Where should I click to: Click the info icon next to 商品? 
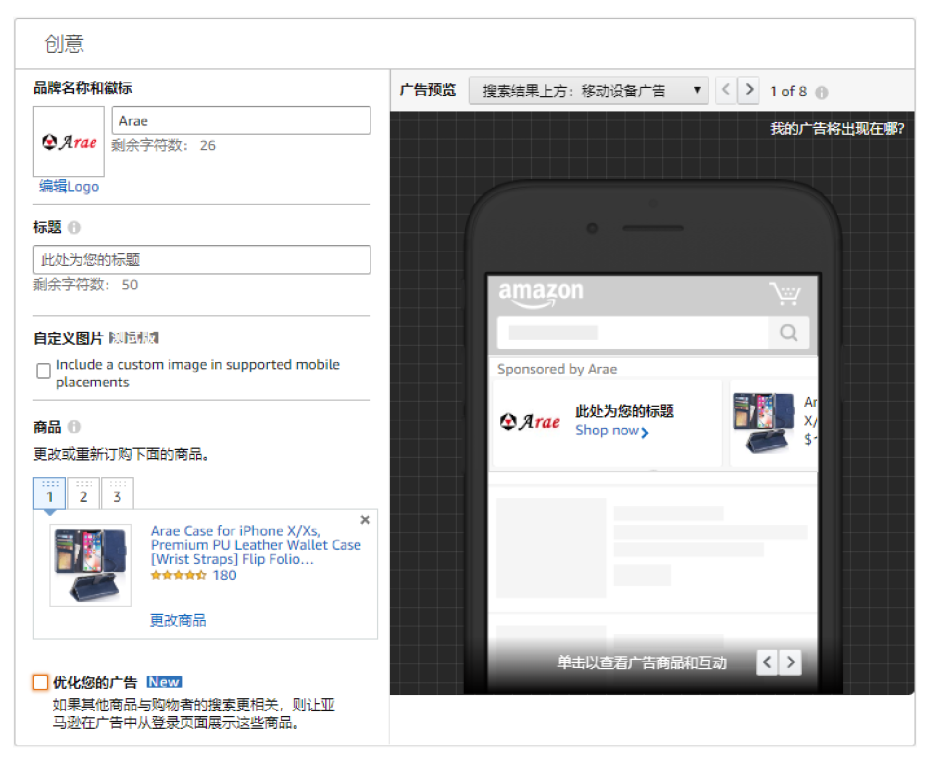click(x=74, y=426)
